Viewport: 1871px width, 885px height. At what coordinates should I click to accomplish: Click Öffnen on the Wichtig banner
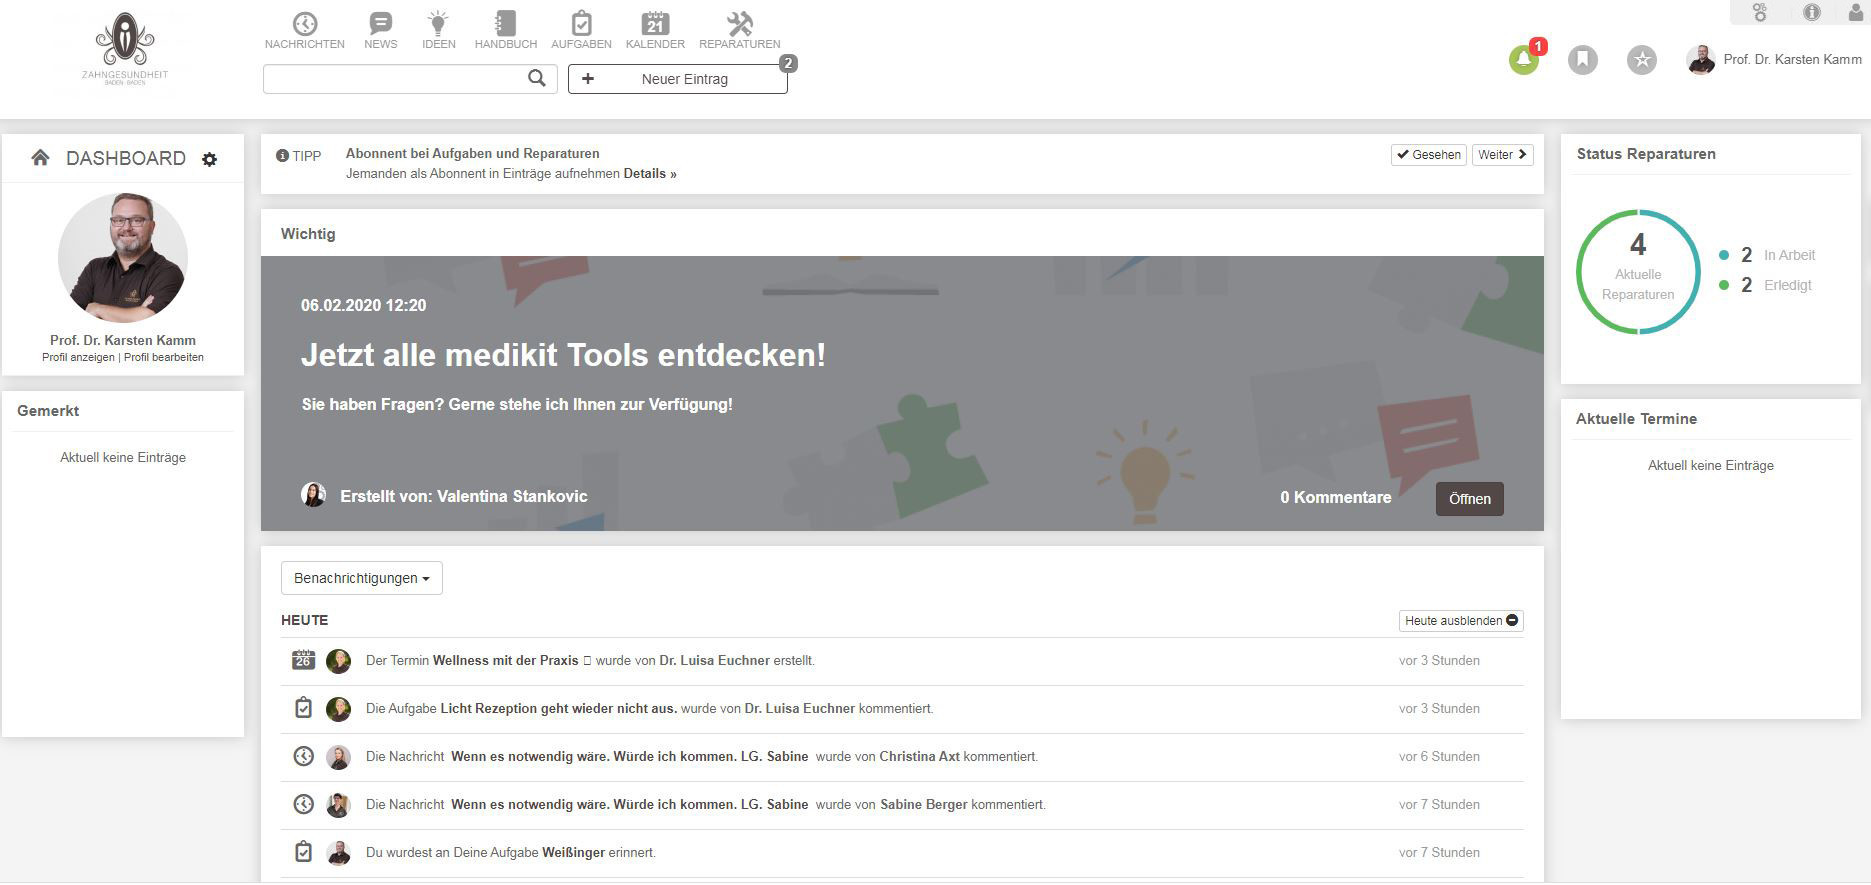click(x=1469, y=499)
